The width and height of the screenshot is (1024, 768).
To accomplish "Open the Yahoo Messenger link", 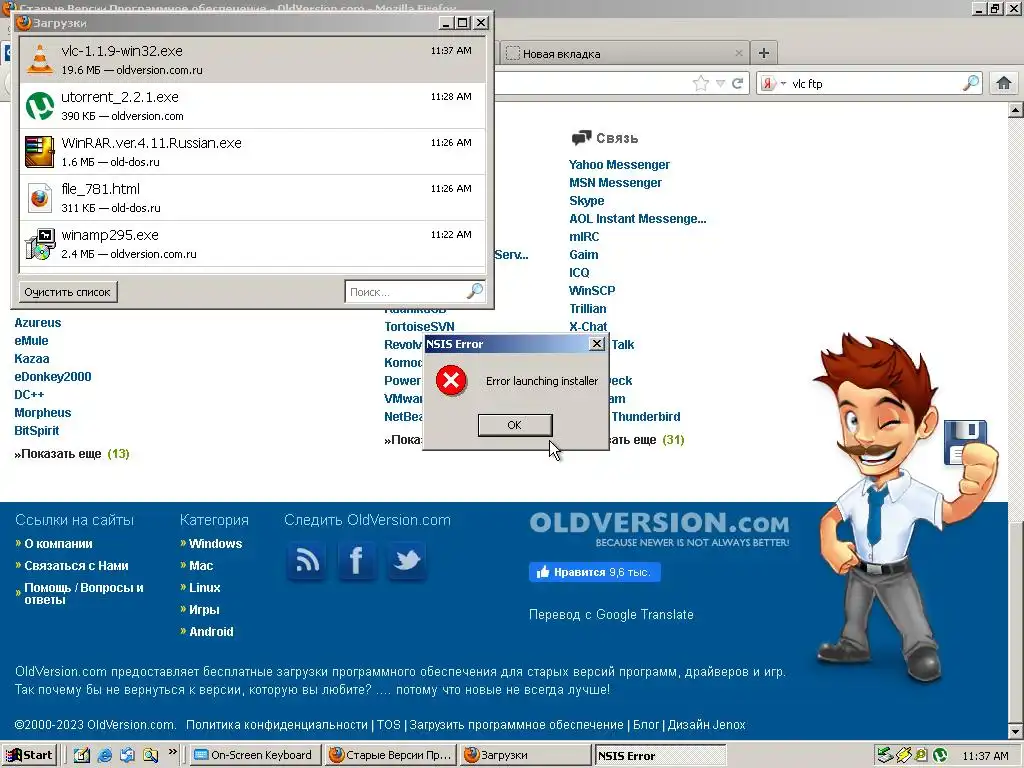I will tap(619, 165).
